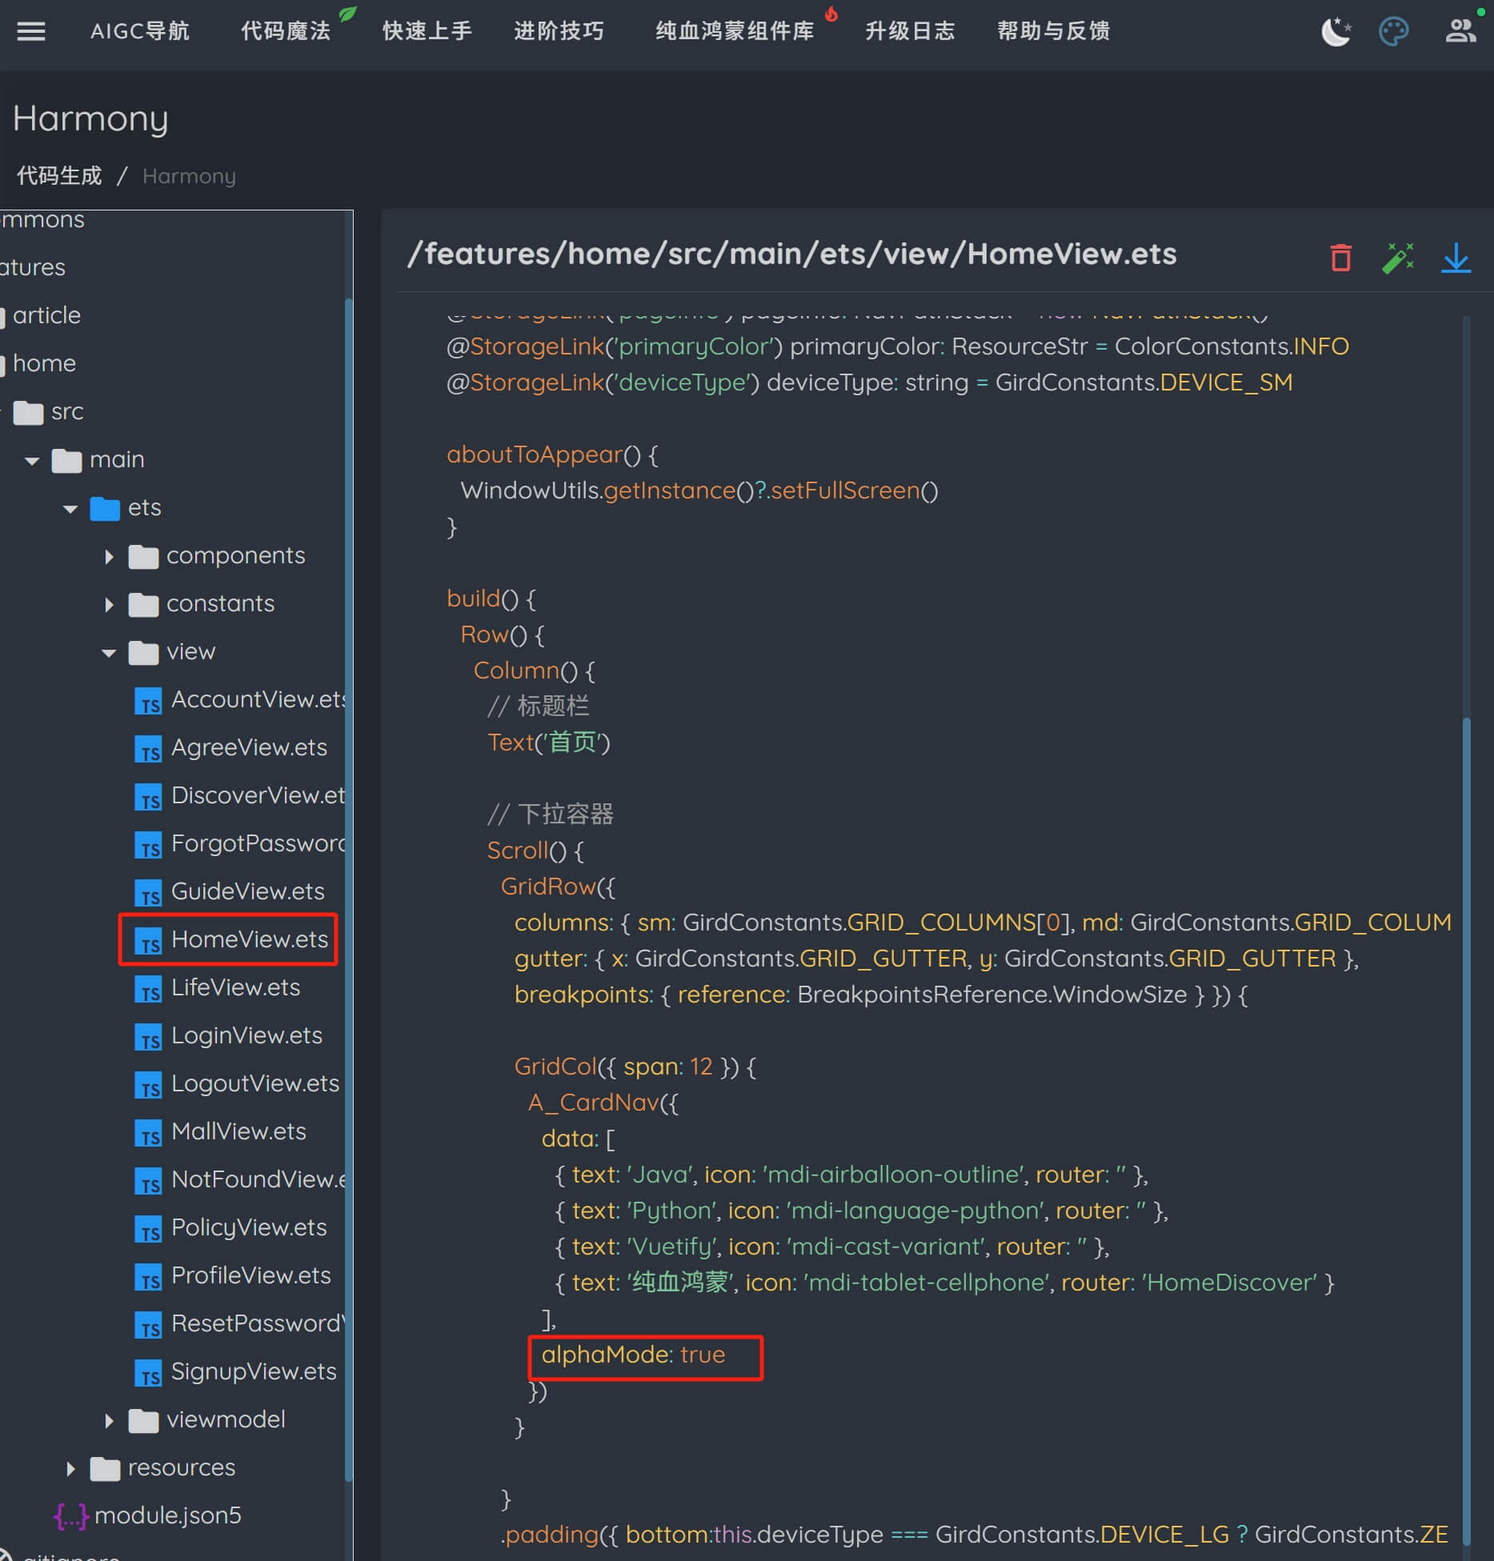Viewport: 1494px width, 1561px height.
Task: Select the article folder
Action: click(x=46, y=315)
